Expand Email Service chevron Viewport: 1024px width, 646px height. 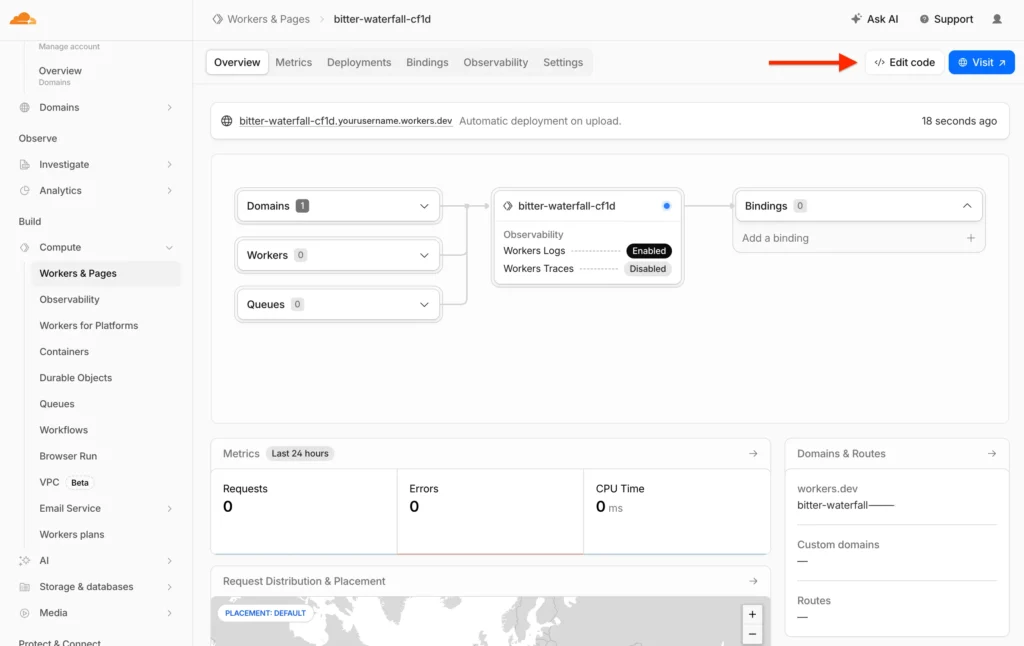[x=169, y=509]
